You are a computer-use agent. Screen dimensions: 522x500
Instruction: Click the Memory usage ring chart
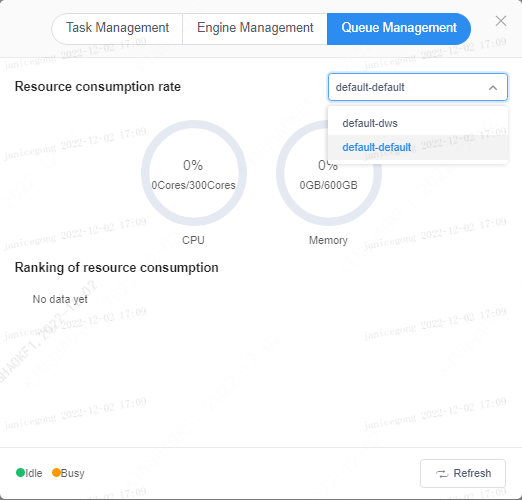[x=329, y=173]
